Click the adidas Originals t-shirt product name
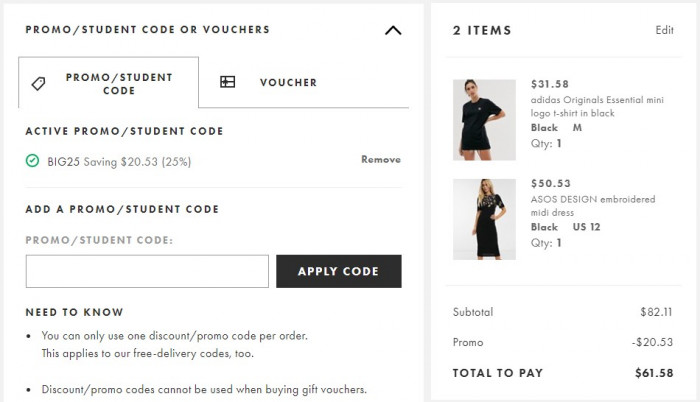 point(597,106)
